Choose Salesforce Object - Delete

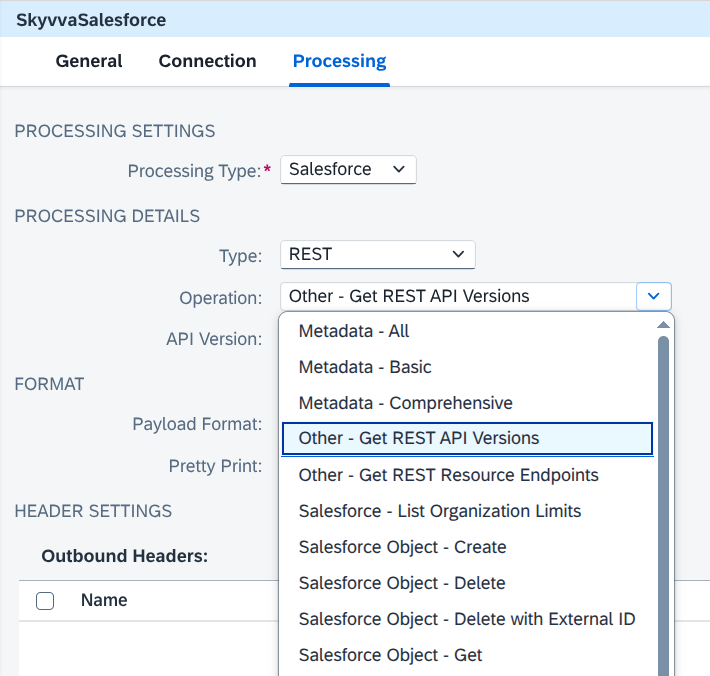pyautogui.click(x=467, y=583)
